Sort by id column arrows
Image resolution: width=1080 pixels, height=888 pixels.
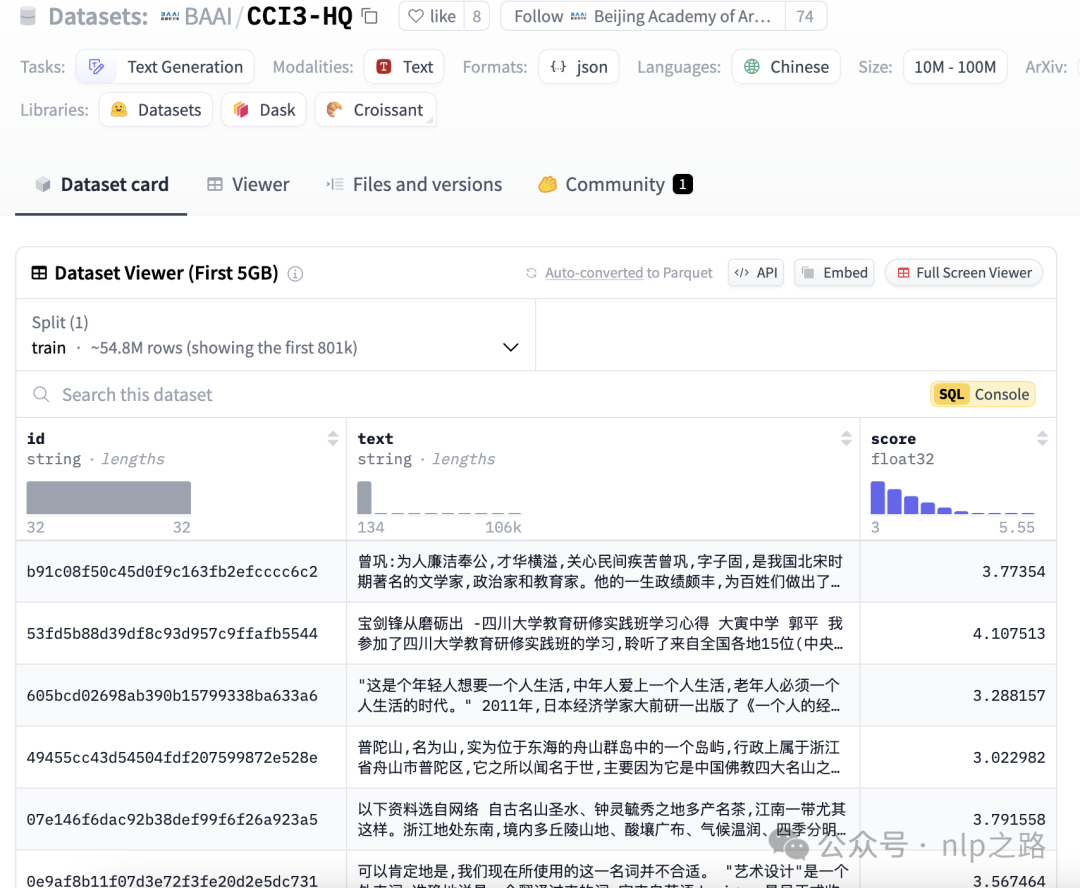pyautogui.click(x=333, y=438)
